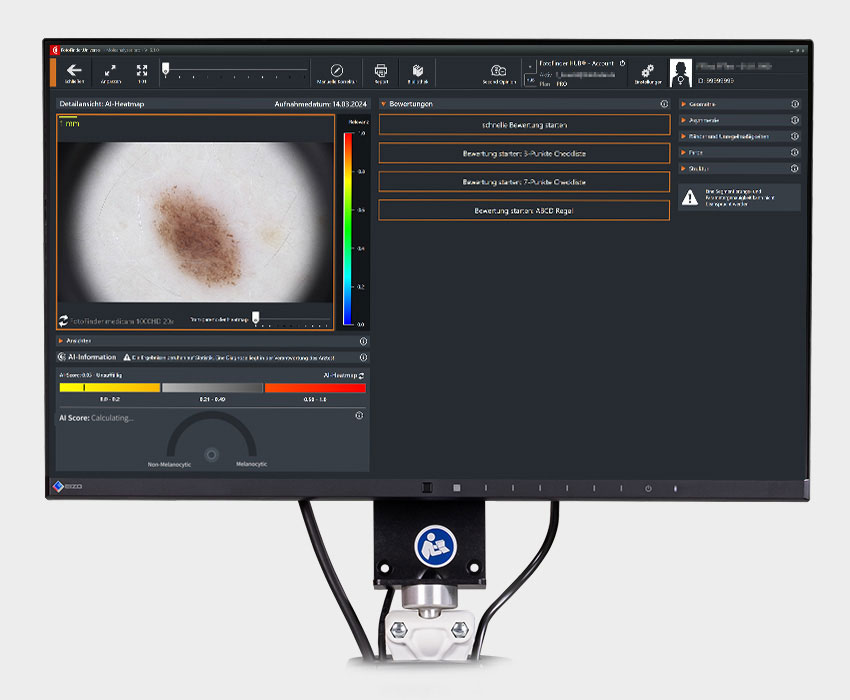Screen dimensions: 850x700
Task: Open info icon for Asymmetrie row
Action: 795,120
